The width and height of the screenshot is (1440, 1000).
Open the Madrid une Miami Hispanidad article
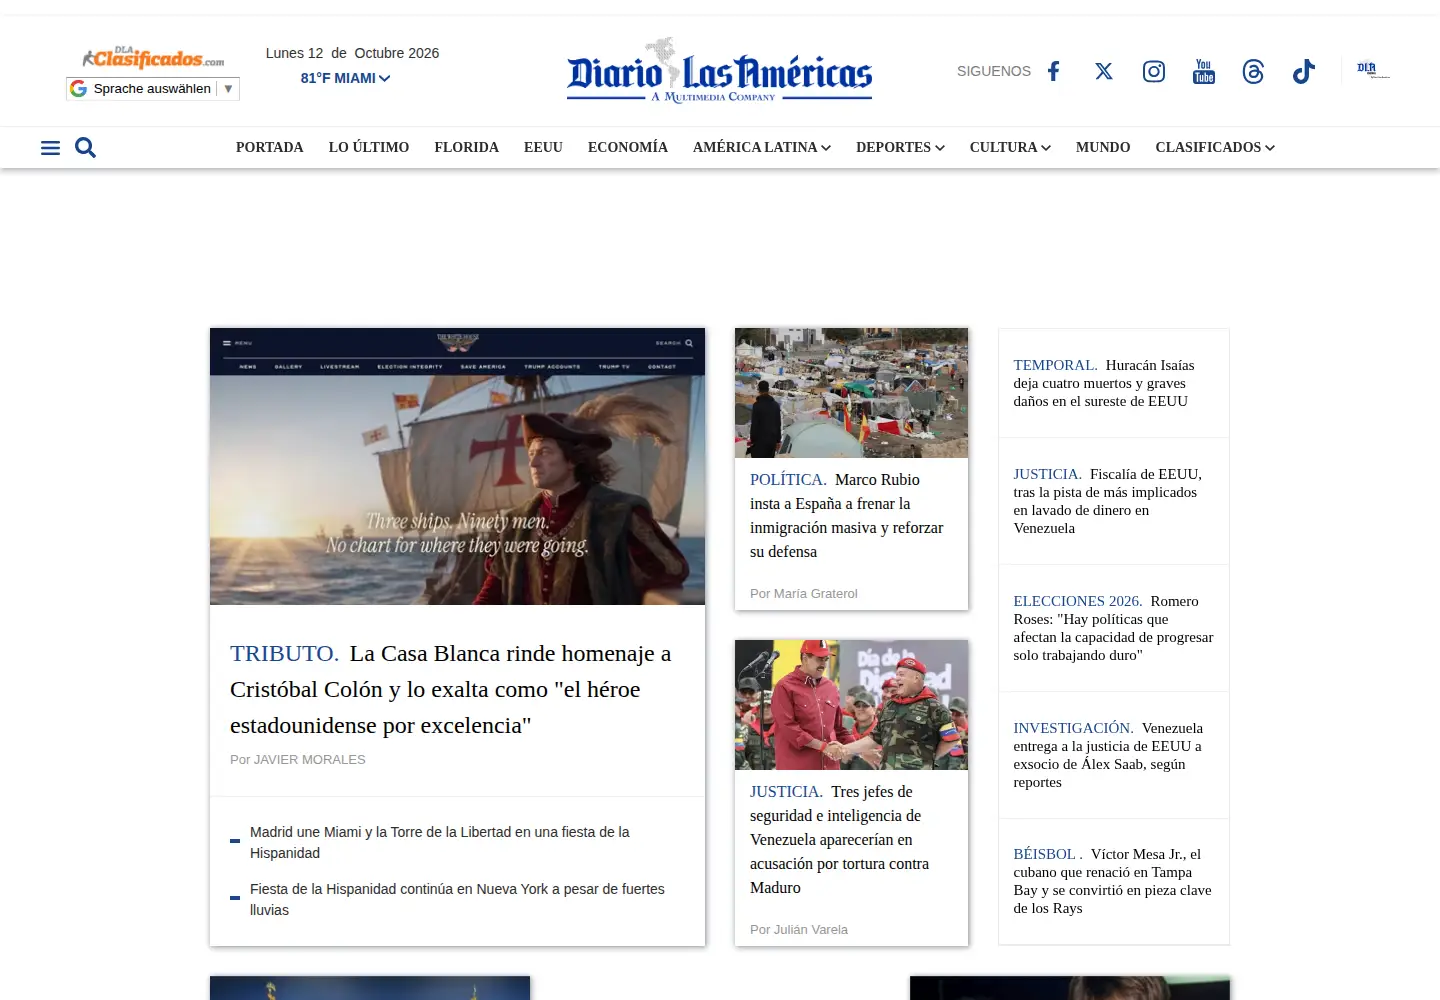click(440, 842)
